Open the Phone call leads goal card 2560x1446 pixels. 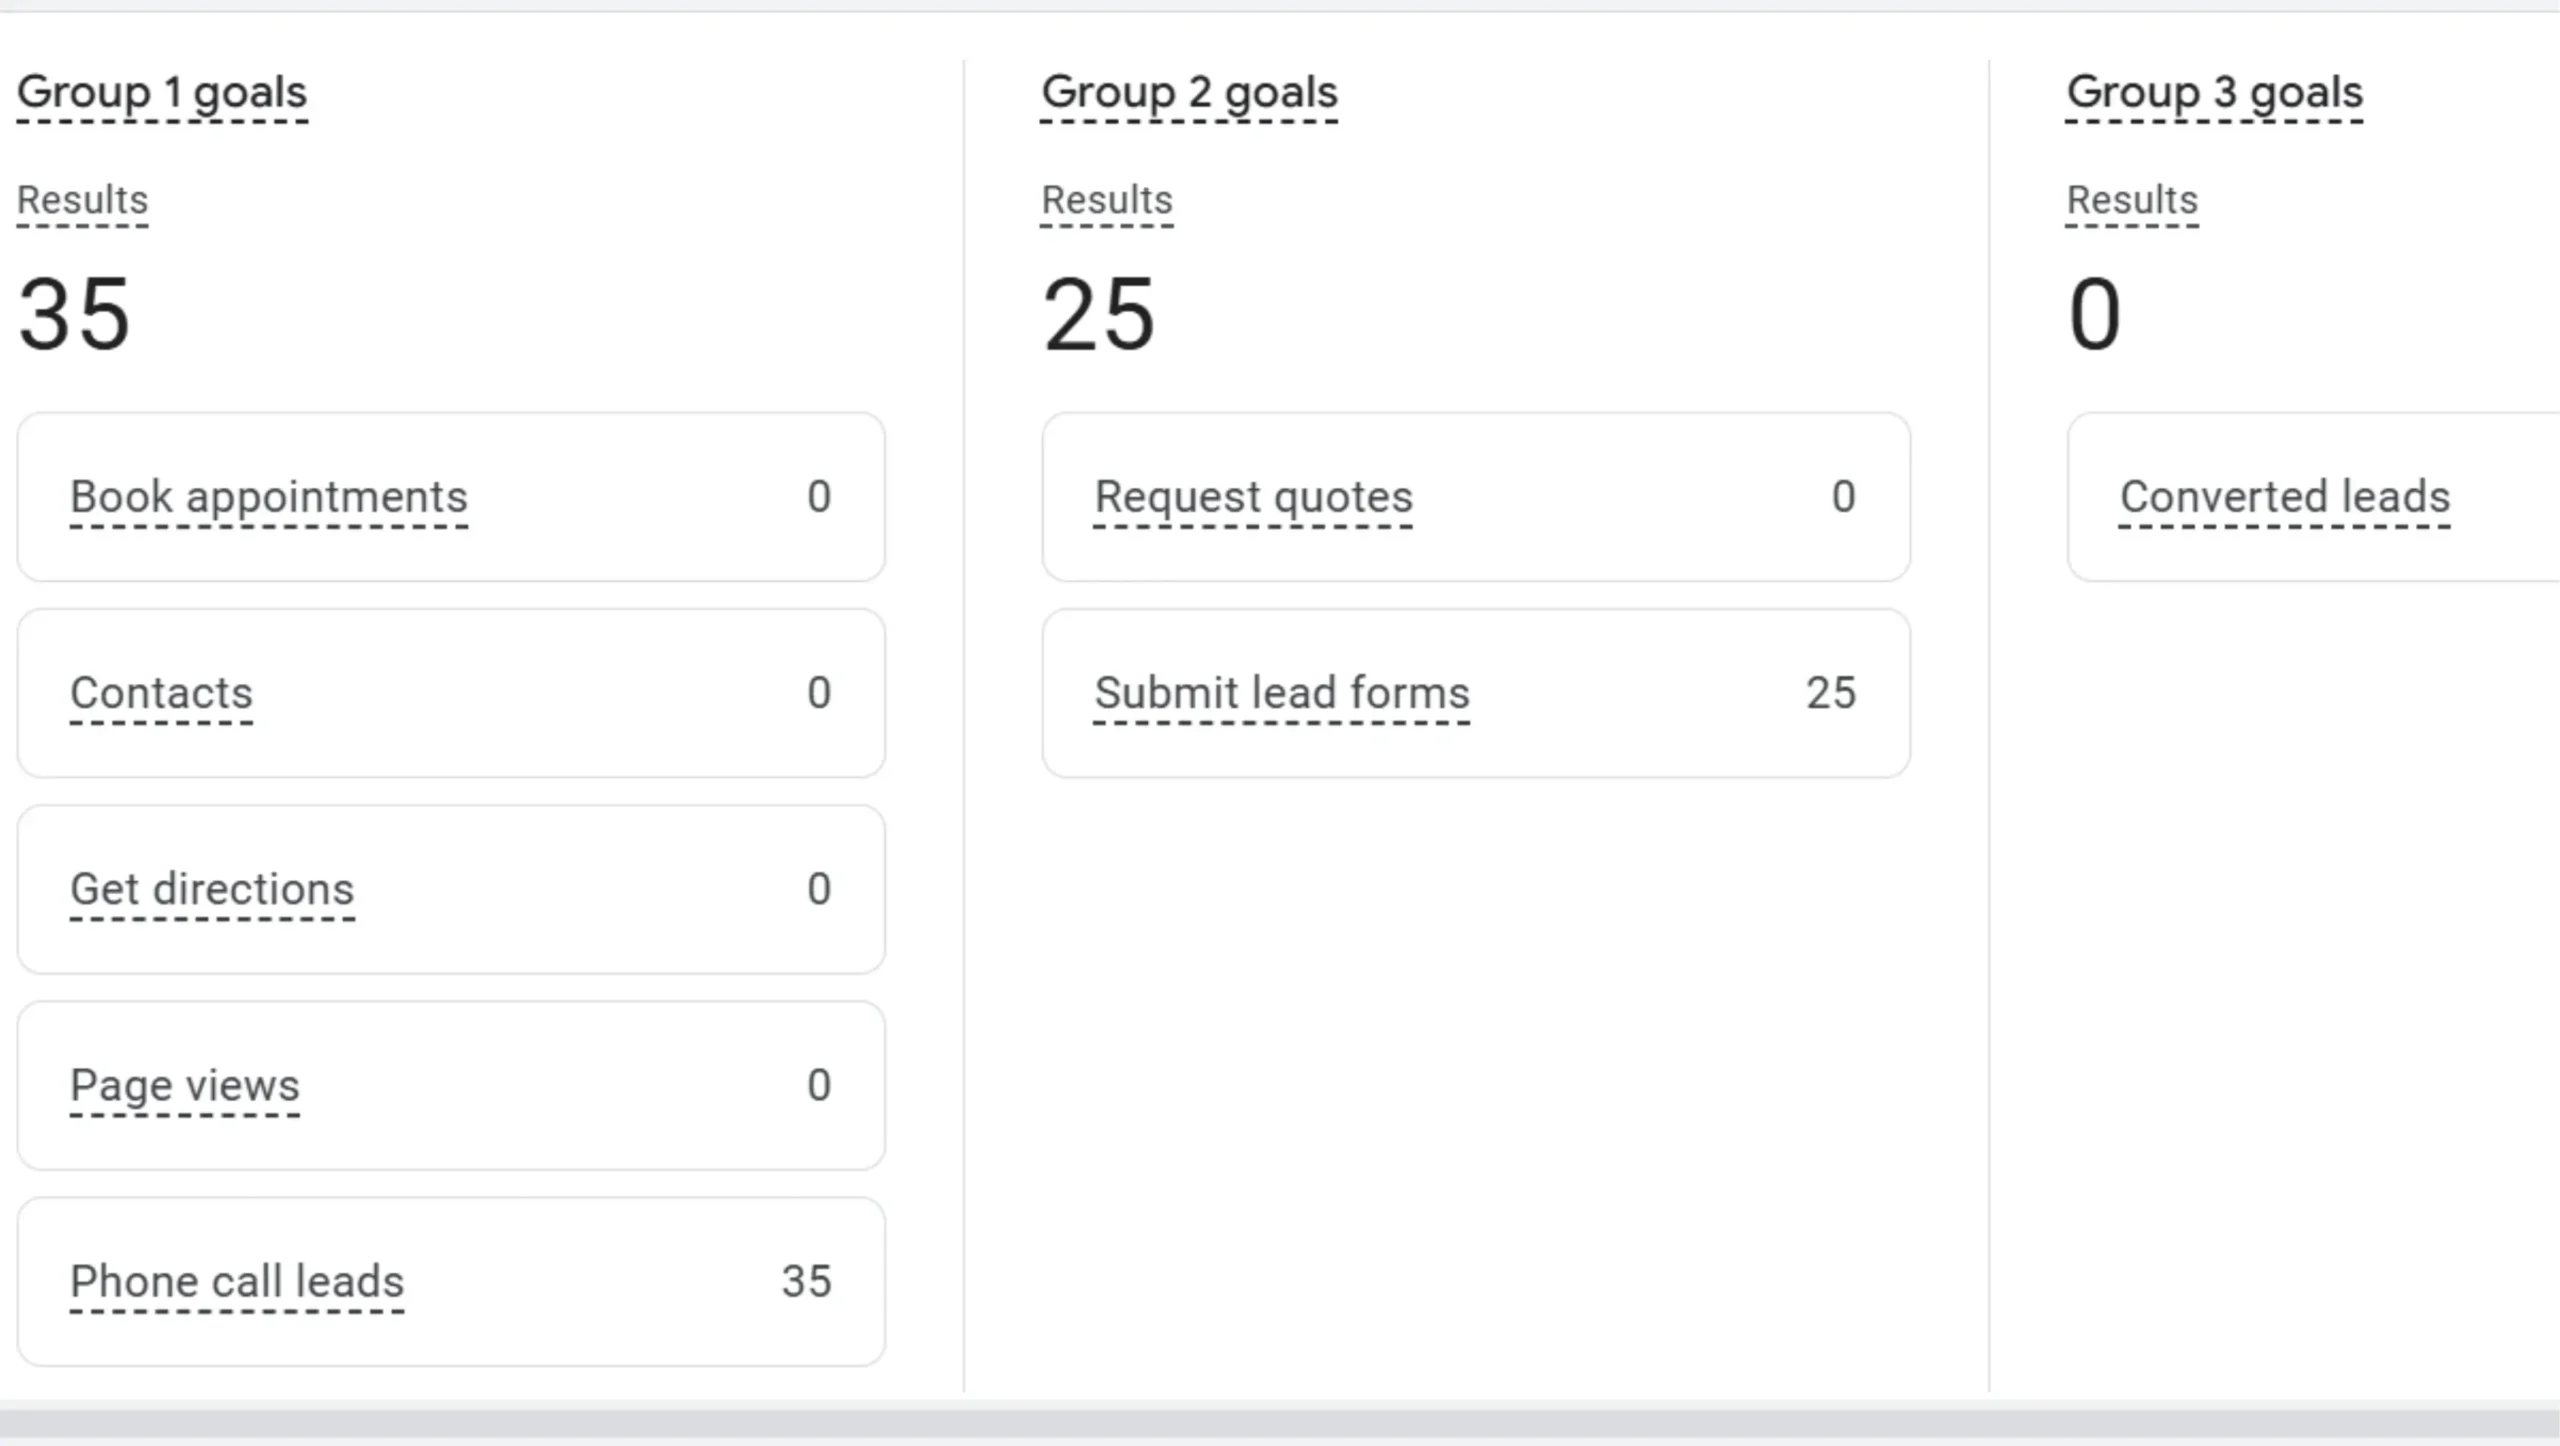click(x=451, y=1282)
